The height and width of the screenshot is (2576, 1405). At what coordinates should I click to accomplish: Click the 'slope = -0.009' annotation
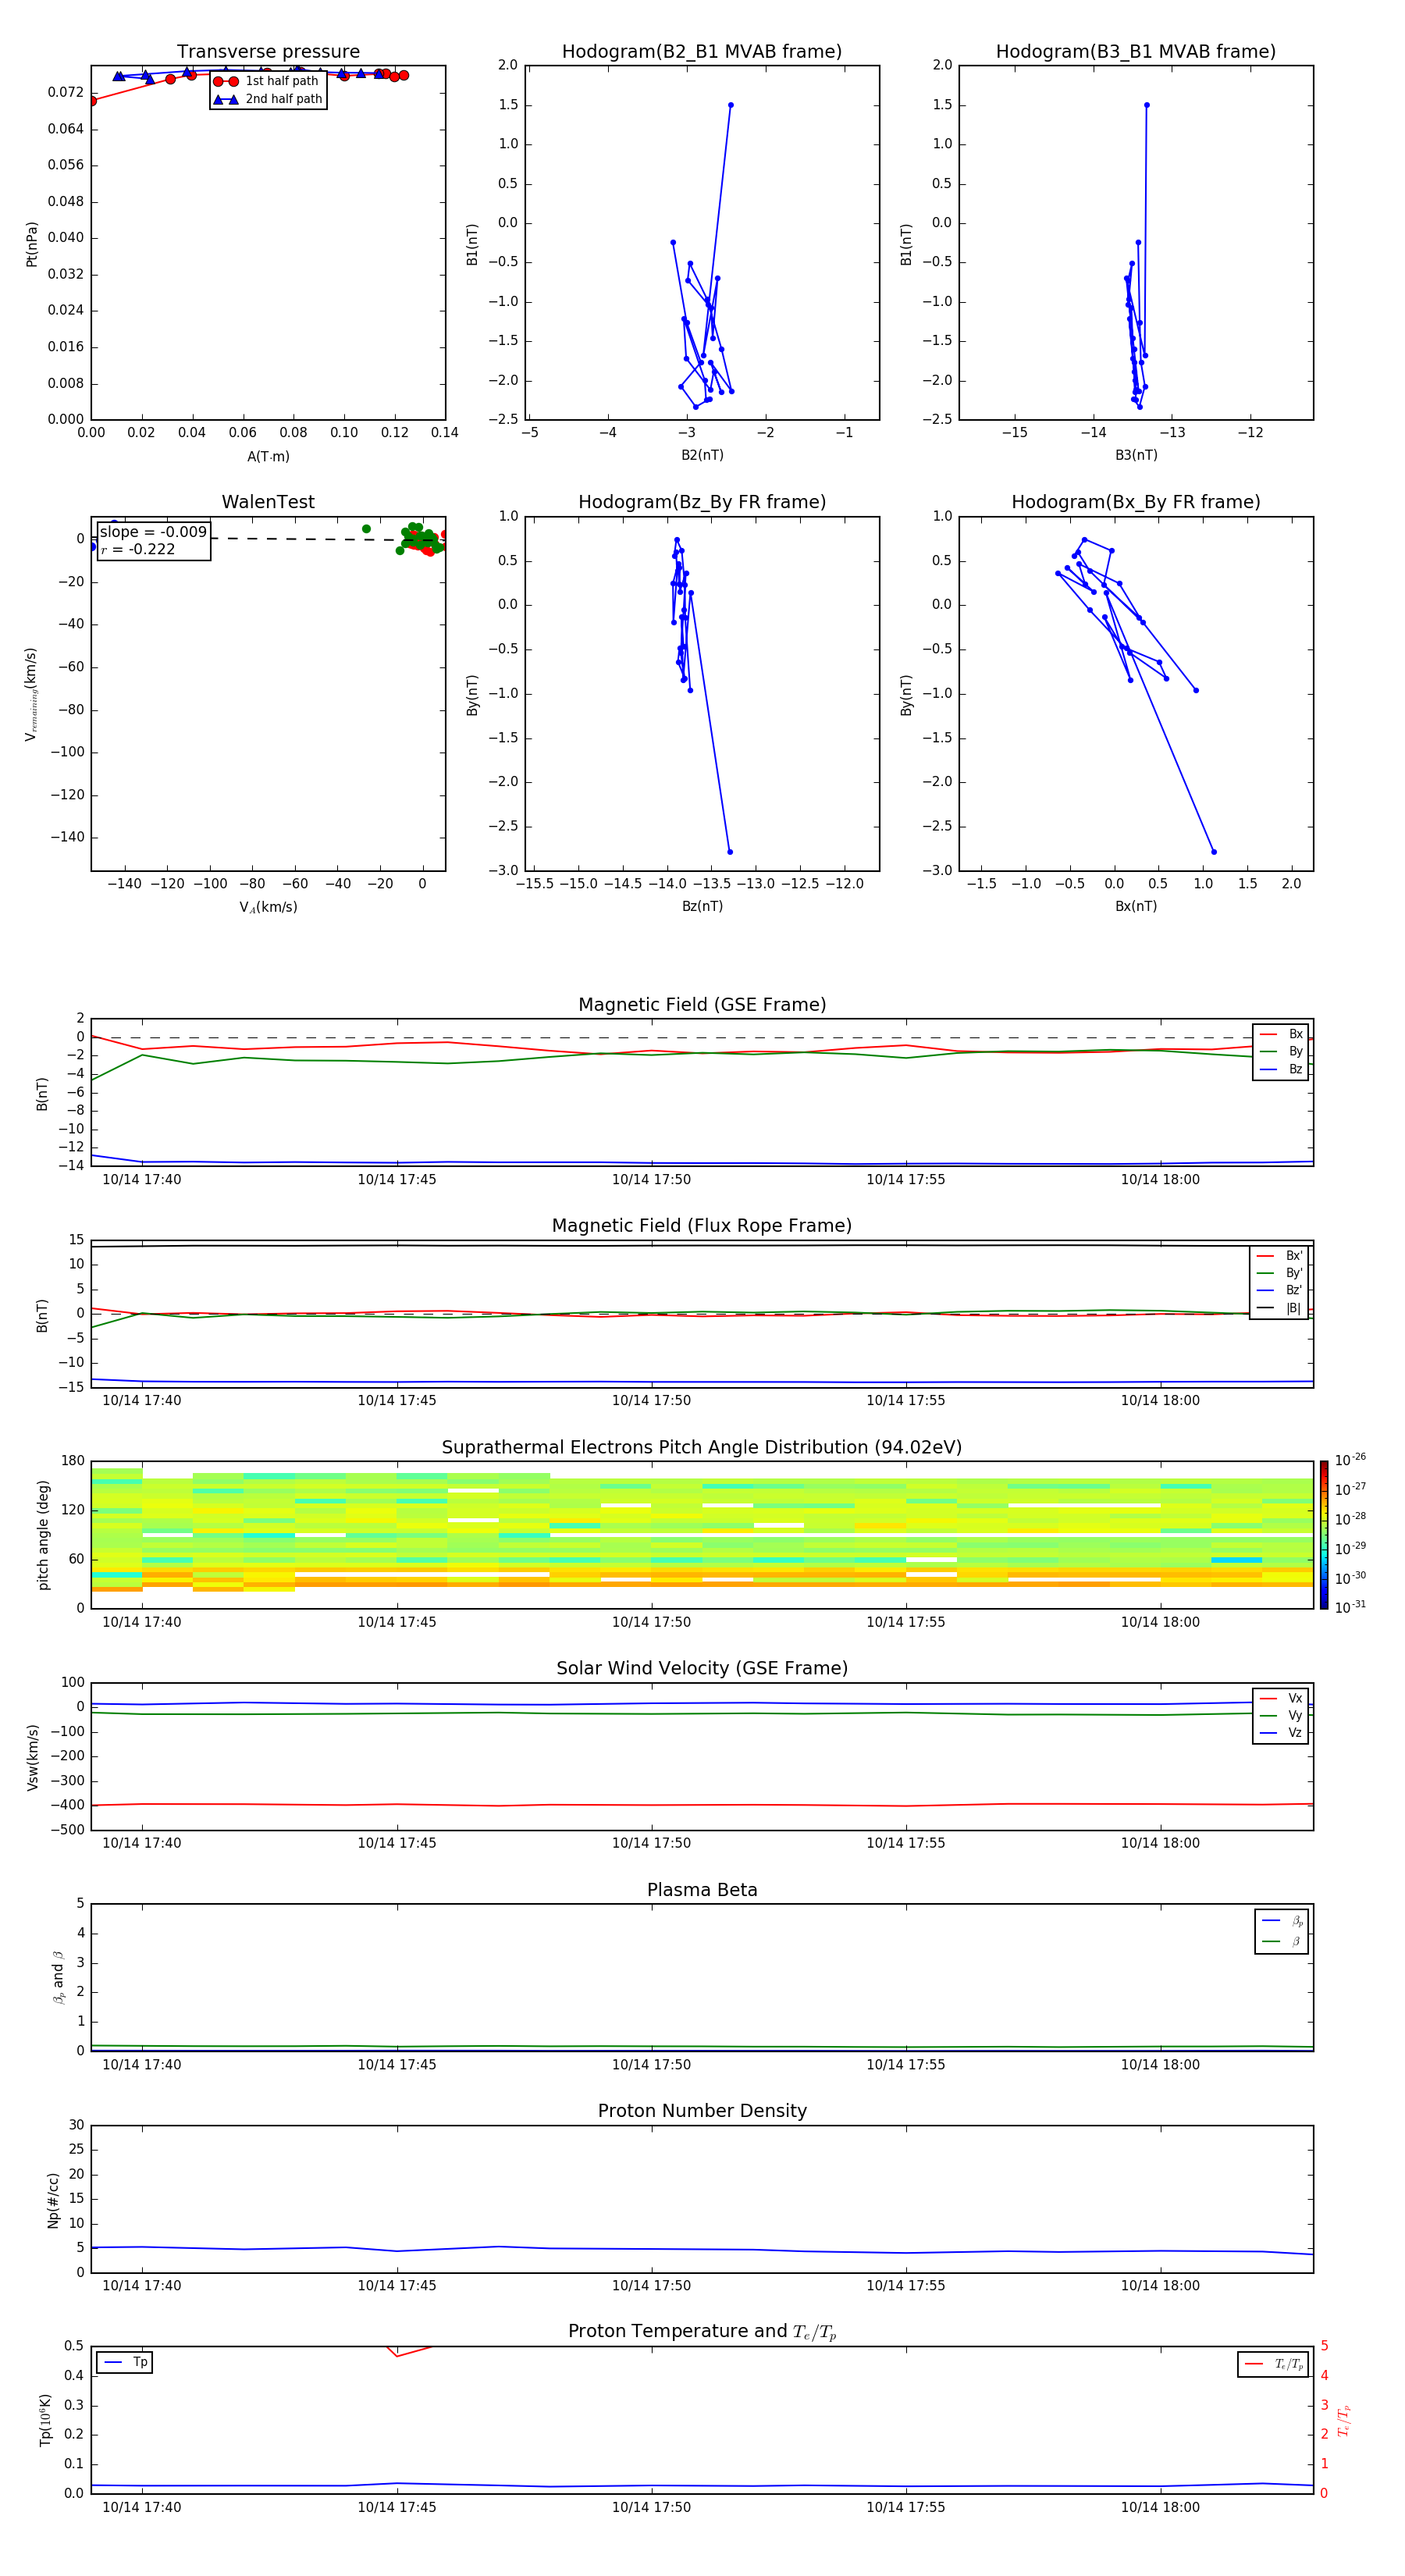click(153, 532)
